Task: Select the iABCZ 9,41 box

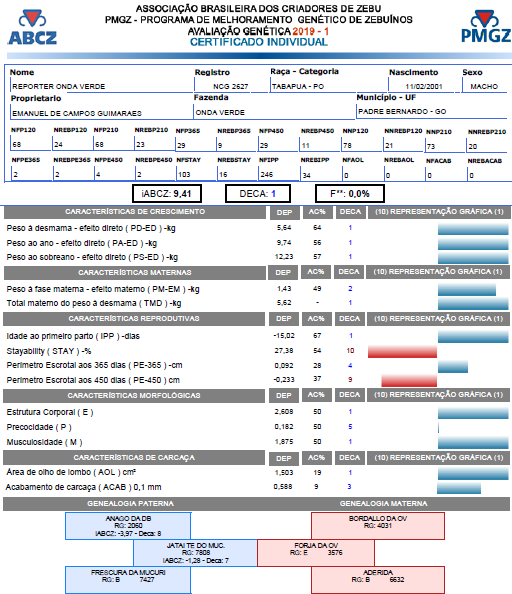Action: point(167,194)
